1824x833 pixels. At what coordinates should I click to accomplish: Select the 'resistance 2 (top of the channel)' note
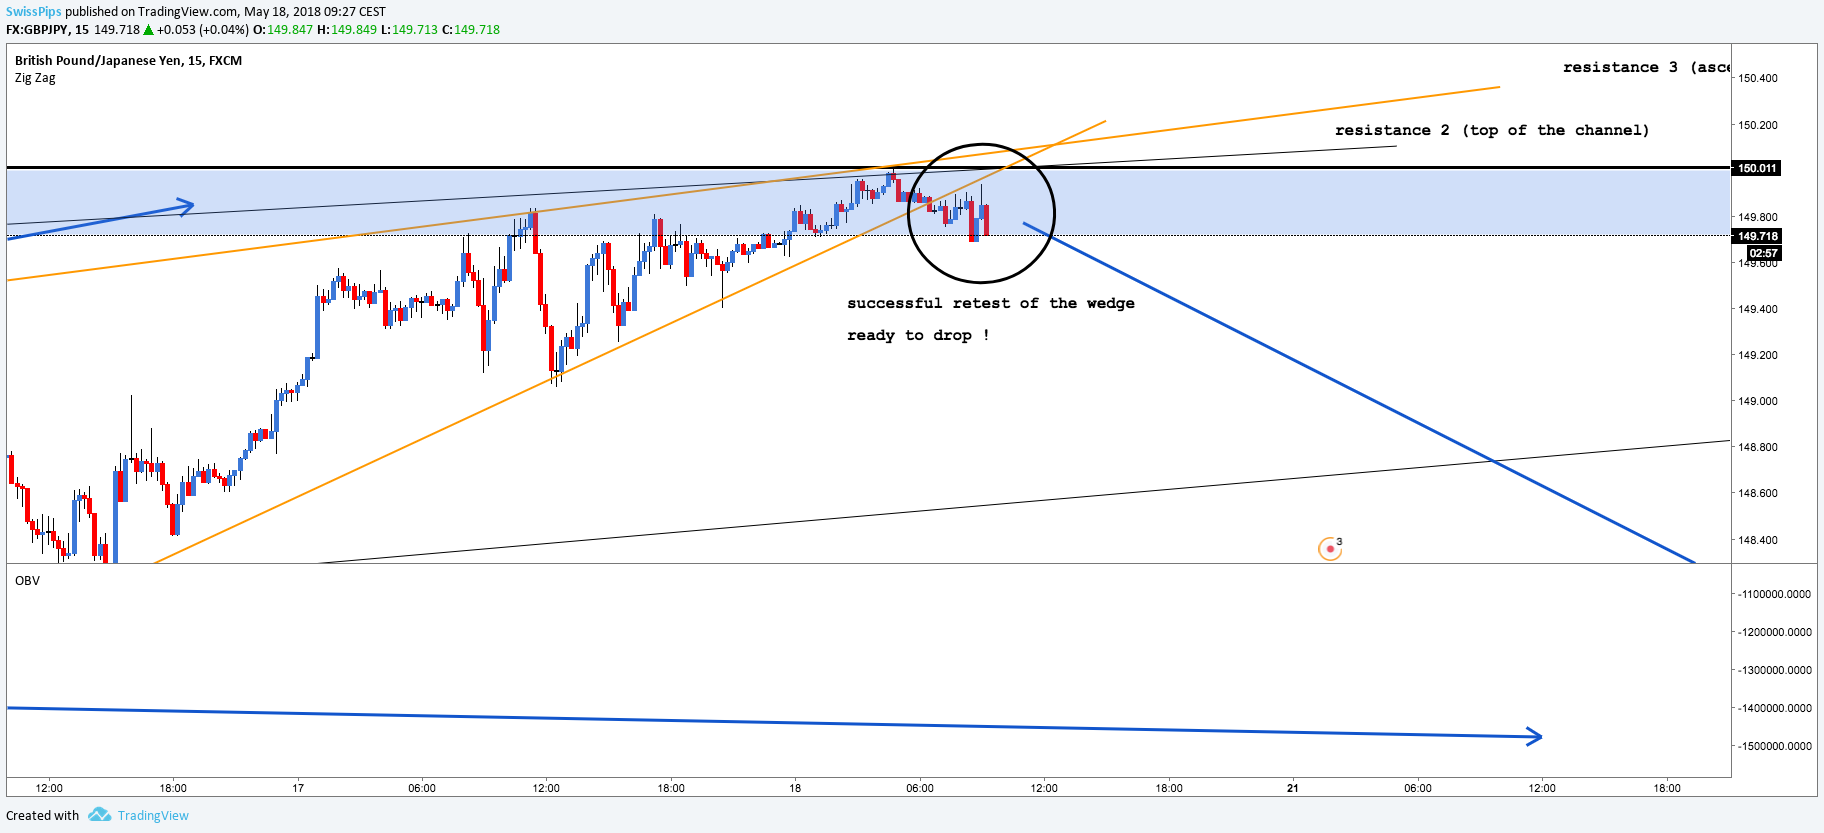(x=1492, y=130)
